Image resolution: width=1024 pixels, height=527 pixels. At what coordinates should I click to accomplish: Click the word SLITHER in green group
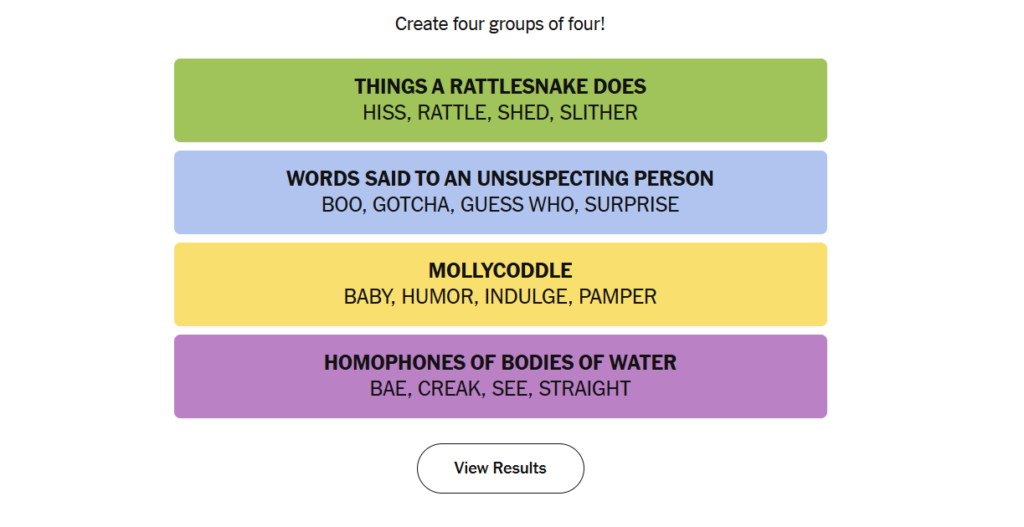coord(599,113)
